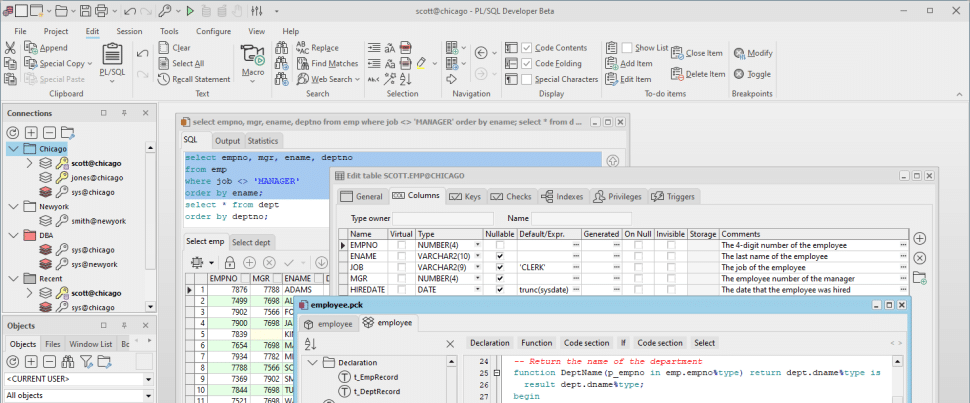Click the lock icon in result grid toolbar
Image resolution: width=970 pixels, height=403 pixels.
[230, 262]
